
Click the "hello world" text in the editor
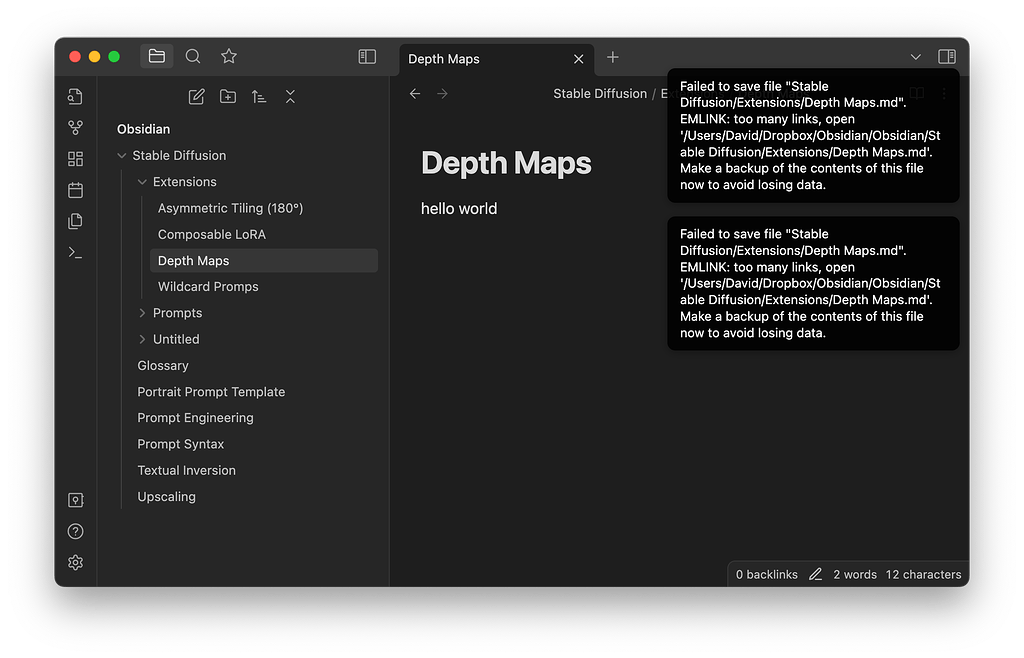pos(458,209)
